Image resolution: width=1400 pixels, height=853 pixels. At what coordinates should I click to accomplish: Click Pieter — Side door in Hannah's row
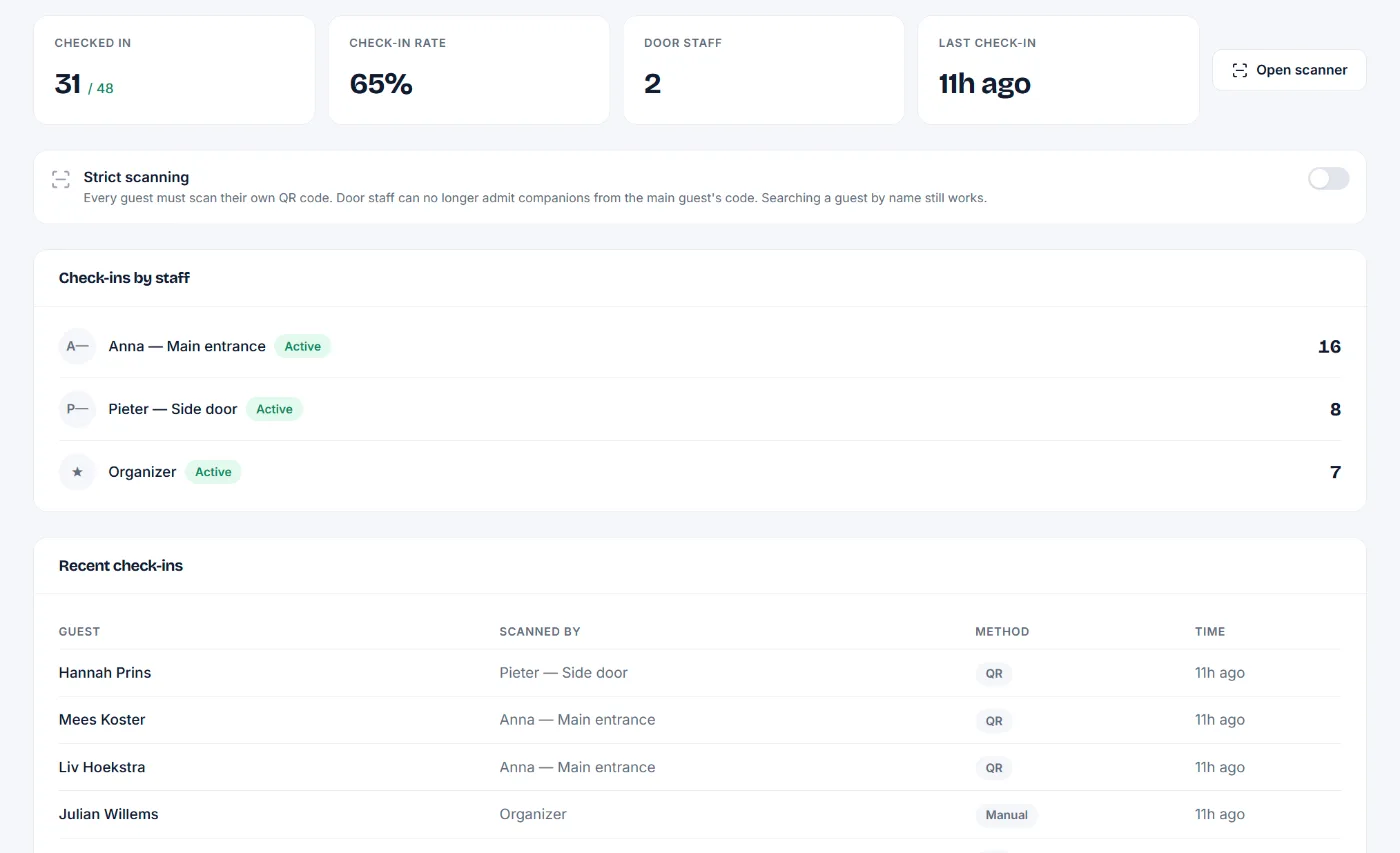coord(564,673)
